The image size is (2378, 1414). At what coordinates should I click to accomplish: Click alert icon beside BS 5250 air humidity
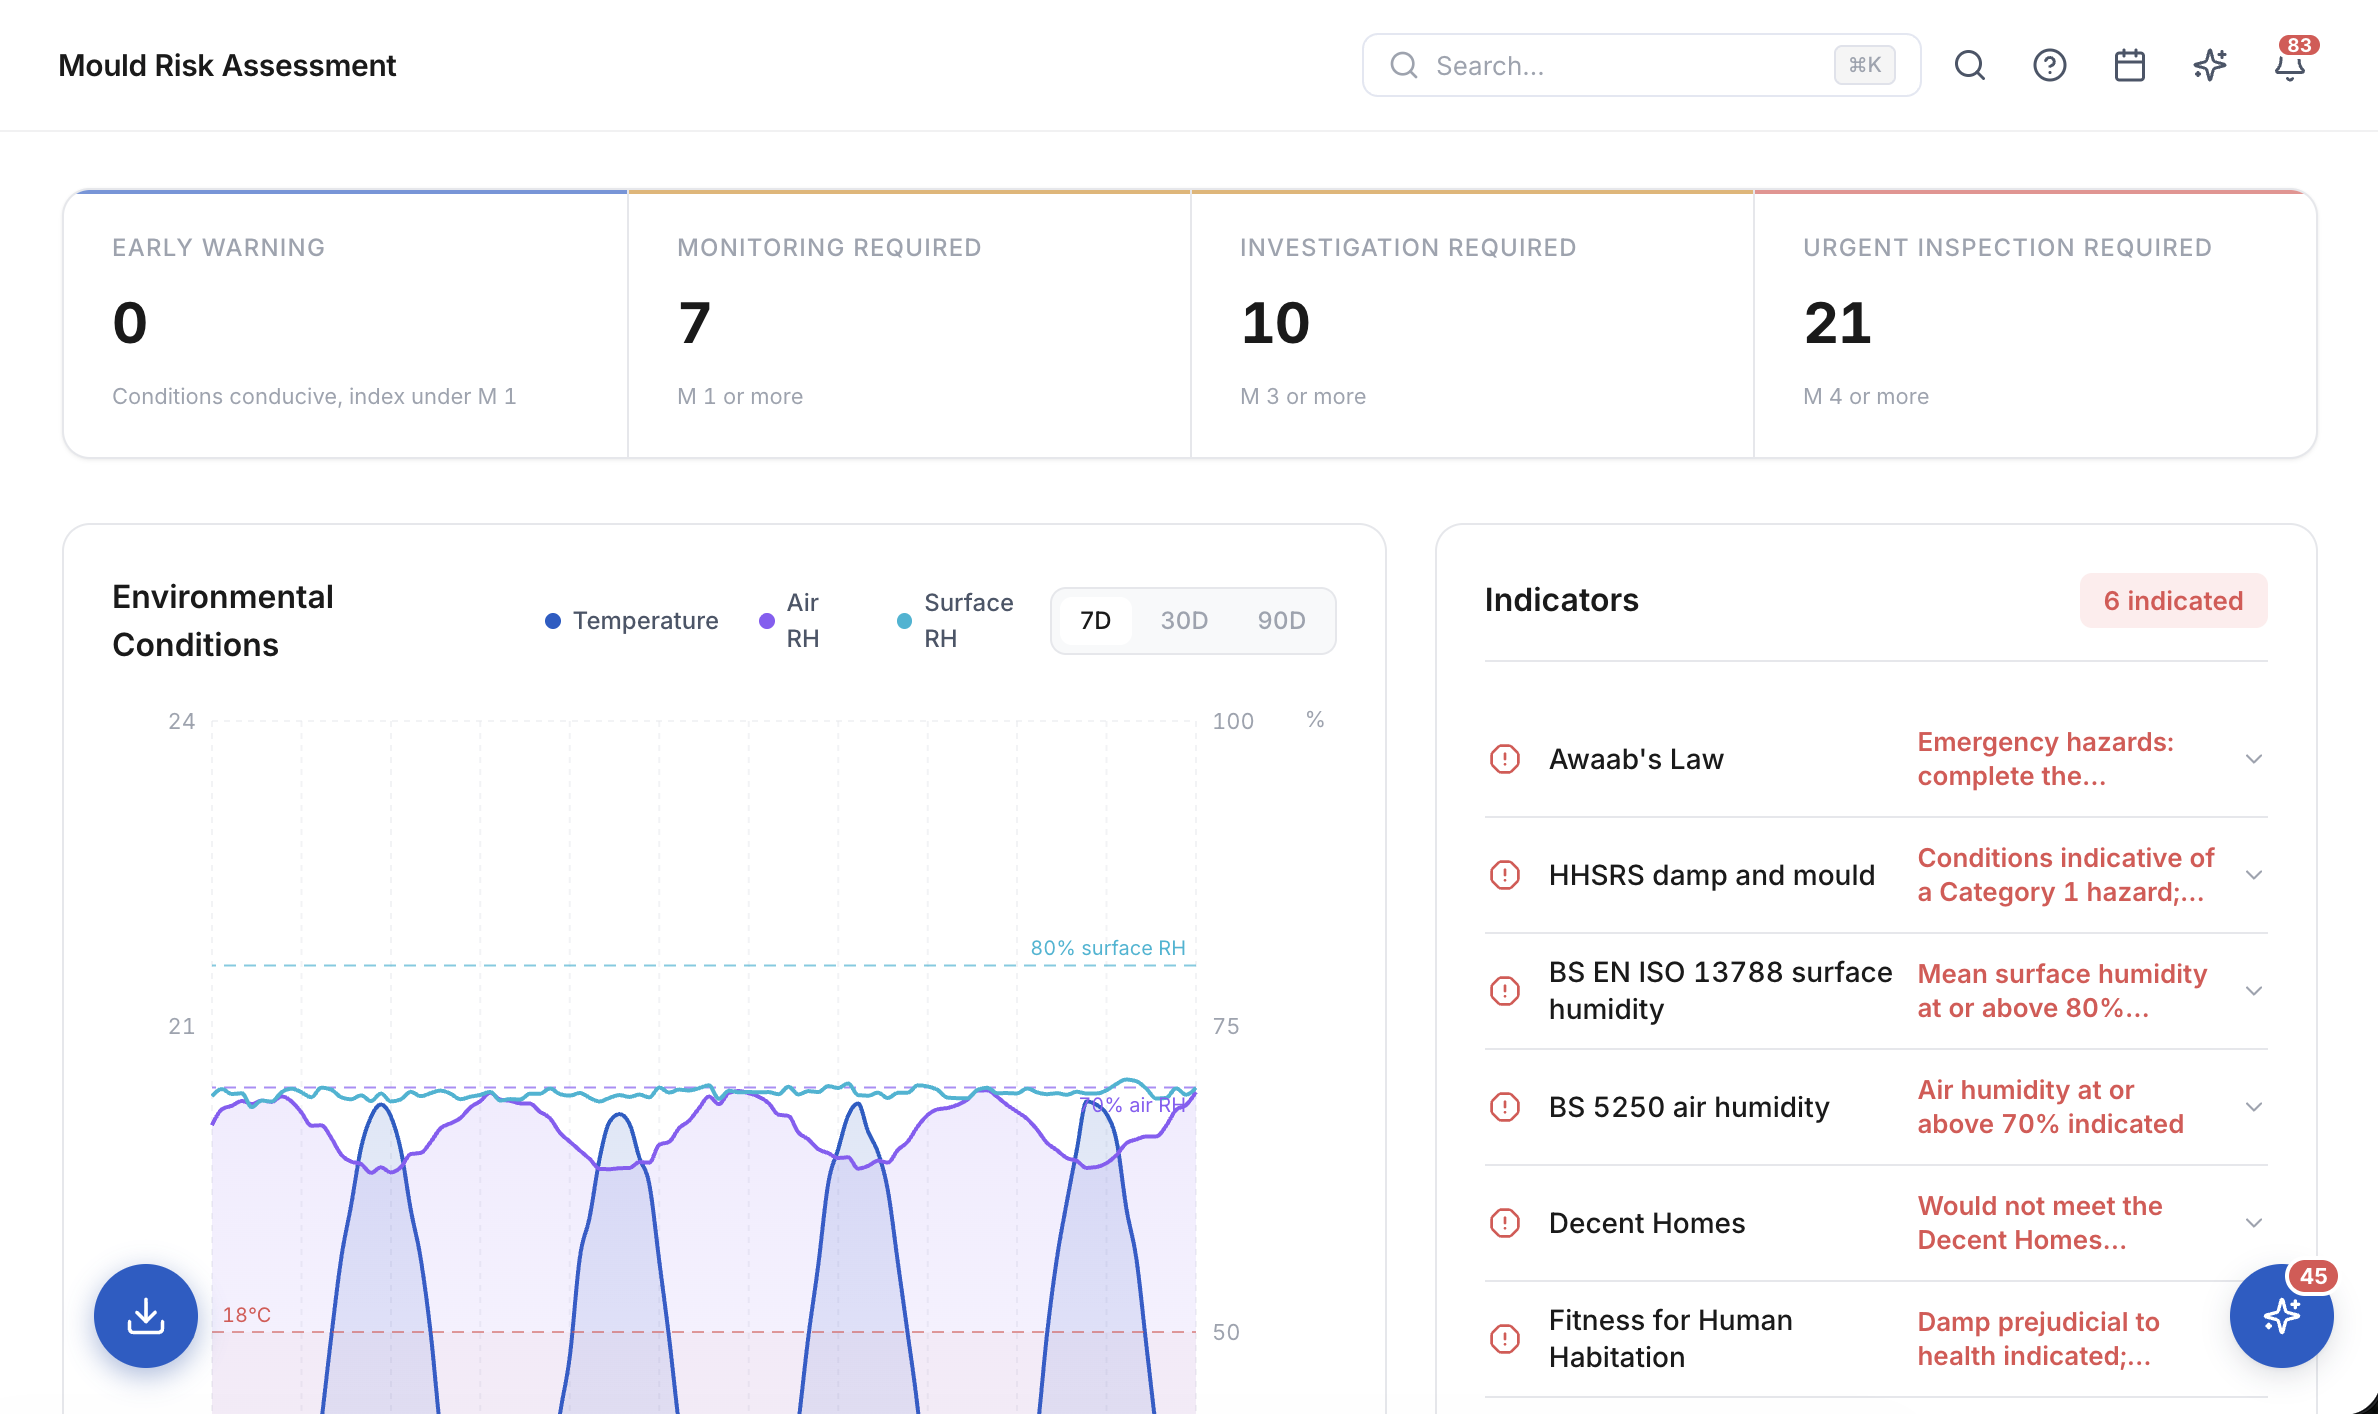click(x=1504, y=1107)
